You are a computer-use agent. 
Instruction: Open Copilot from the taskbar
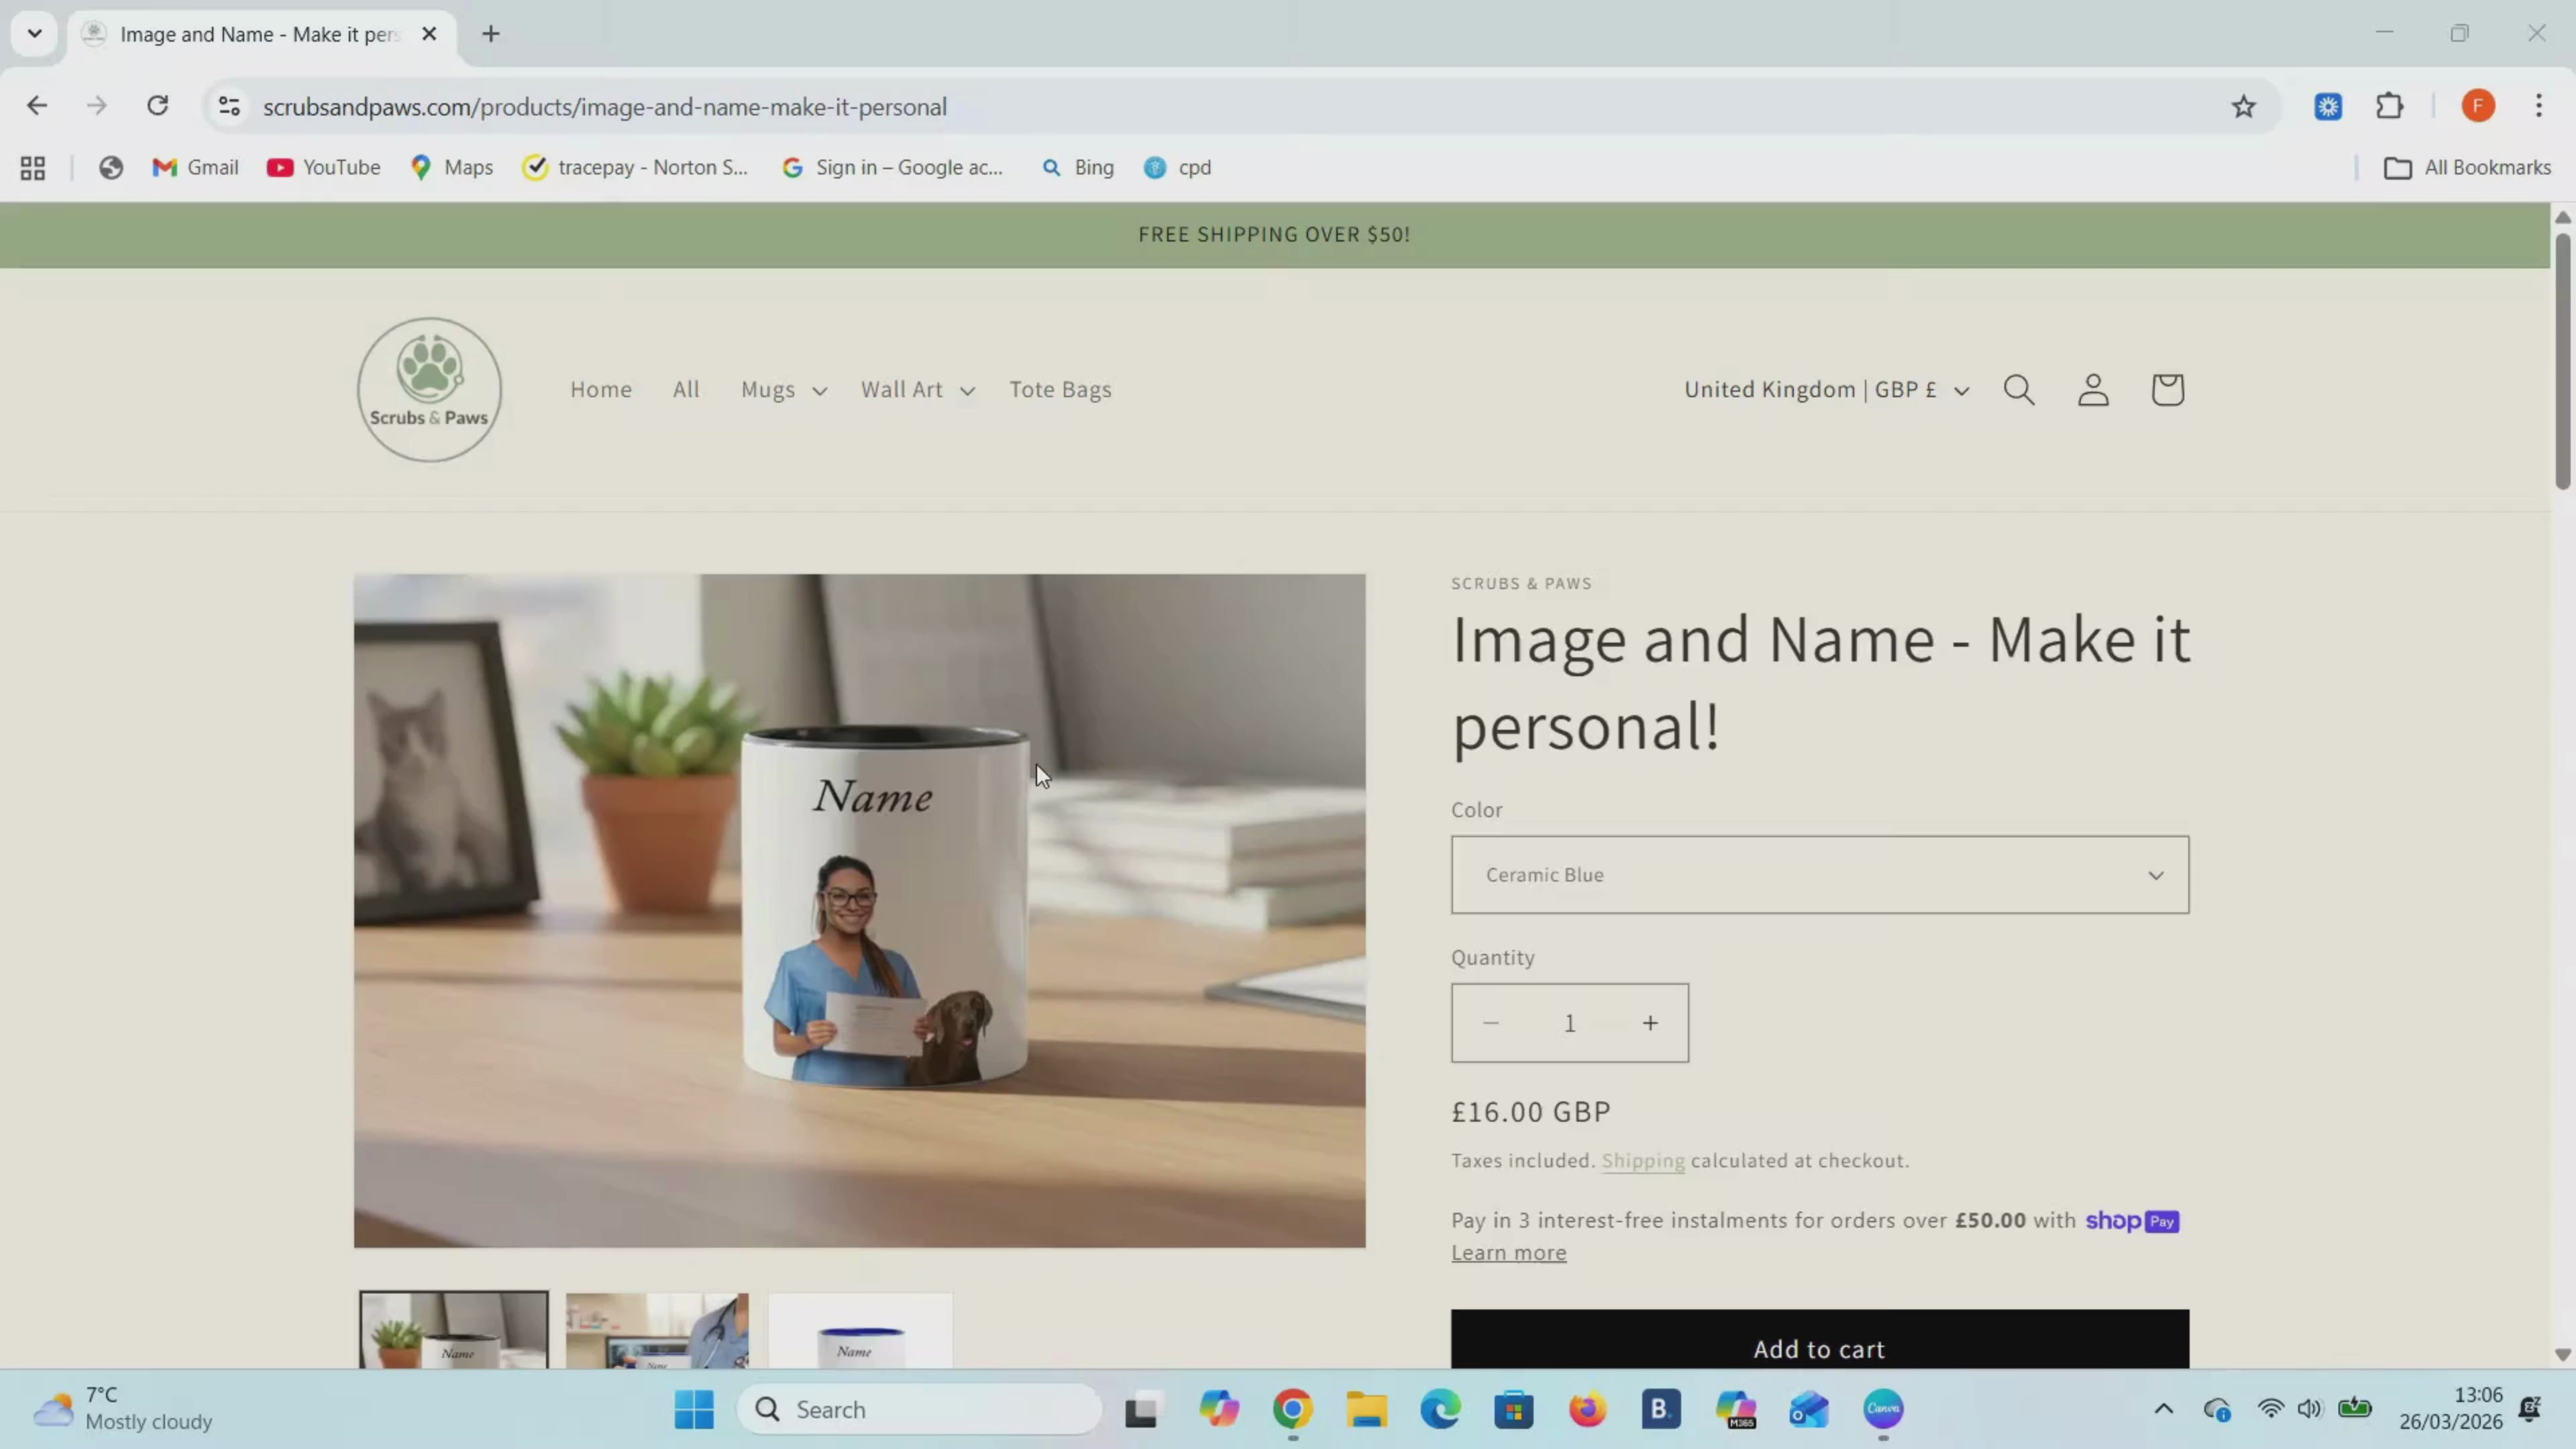click(x=1219, y=1410)
